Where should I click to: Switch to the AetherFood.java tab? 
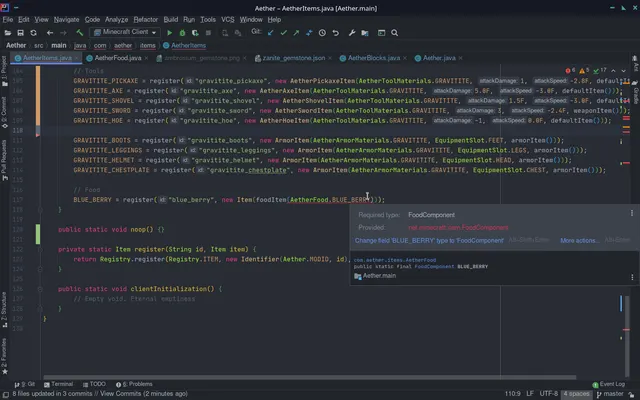[118, 58]
